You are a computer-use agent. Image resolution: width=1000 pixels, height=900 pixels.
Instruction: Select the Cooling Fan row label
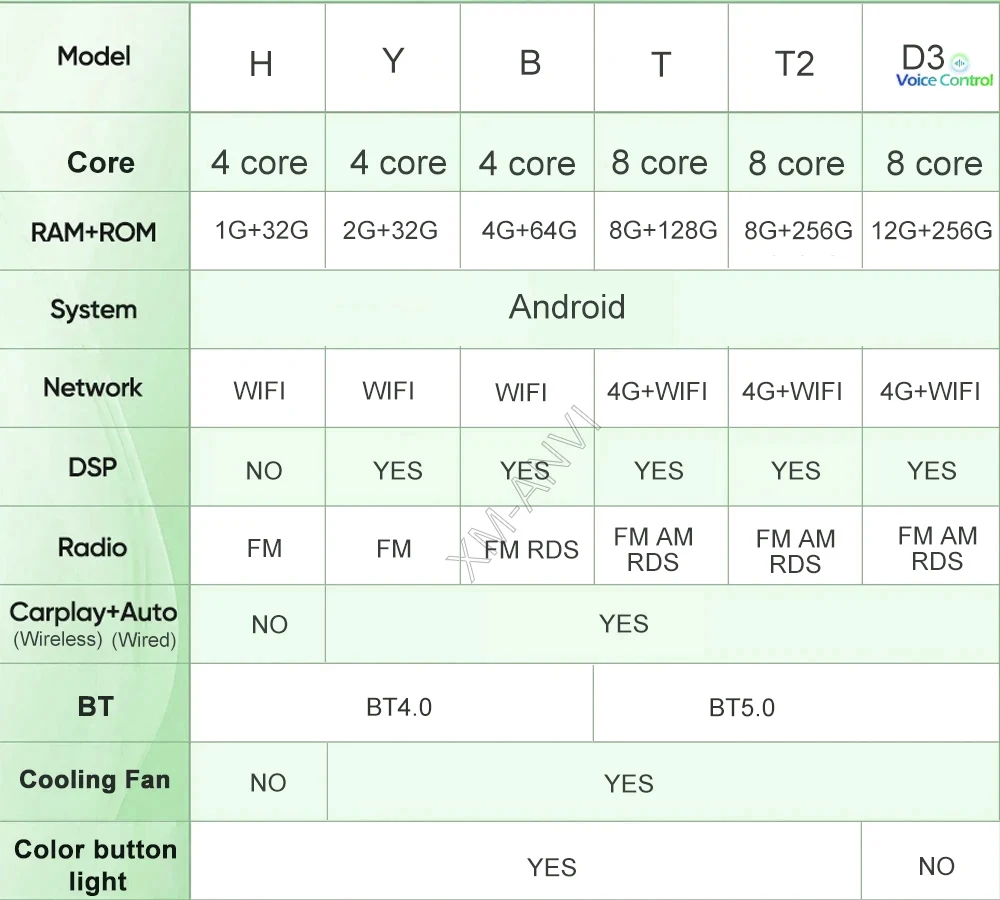[x=95, y=780]
